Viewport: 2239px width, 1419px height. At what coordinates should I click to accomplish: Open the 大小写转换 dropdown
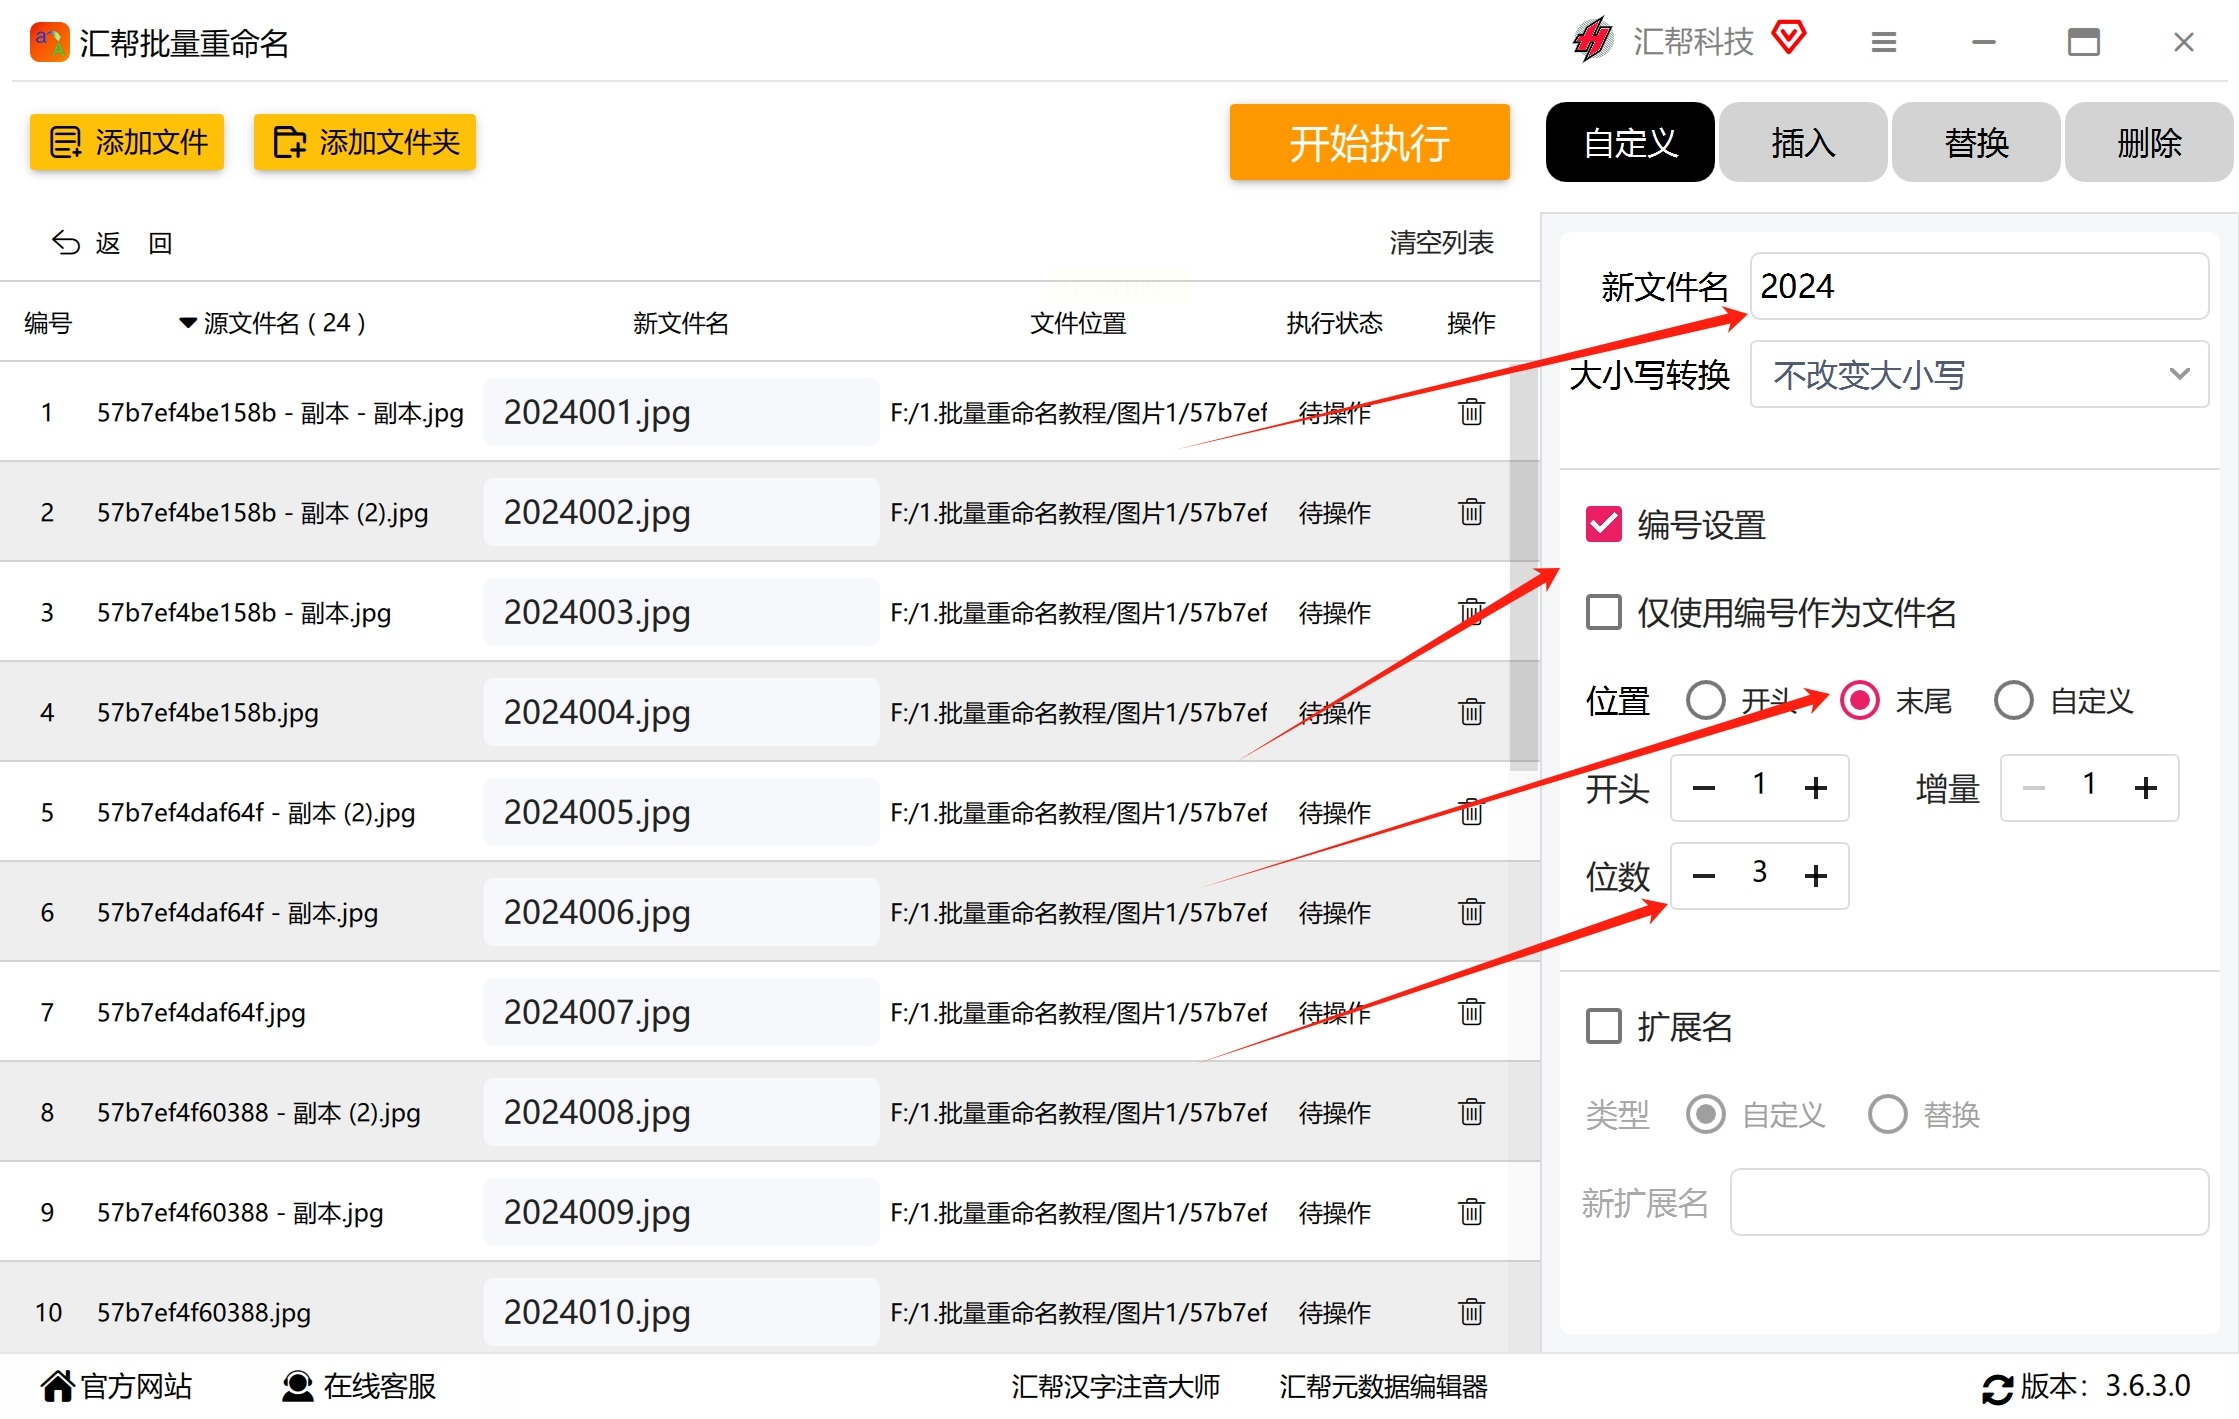pos(1978,374)
